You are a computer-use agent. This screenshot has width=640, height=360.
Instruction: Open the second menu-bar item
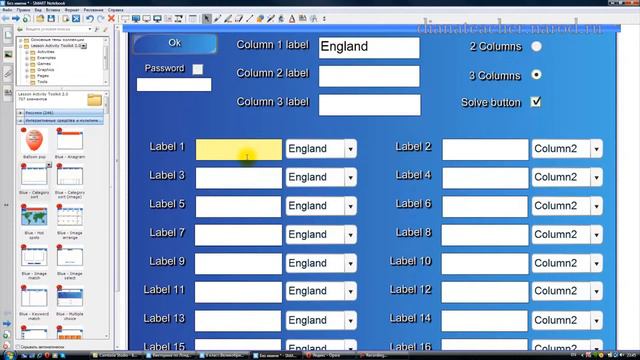click(x=23, y=10)
